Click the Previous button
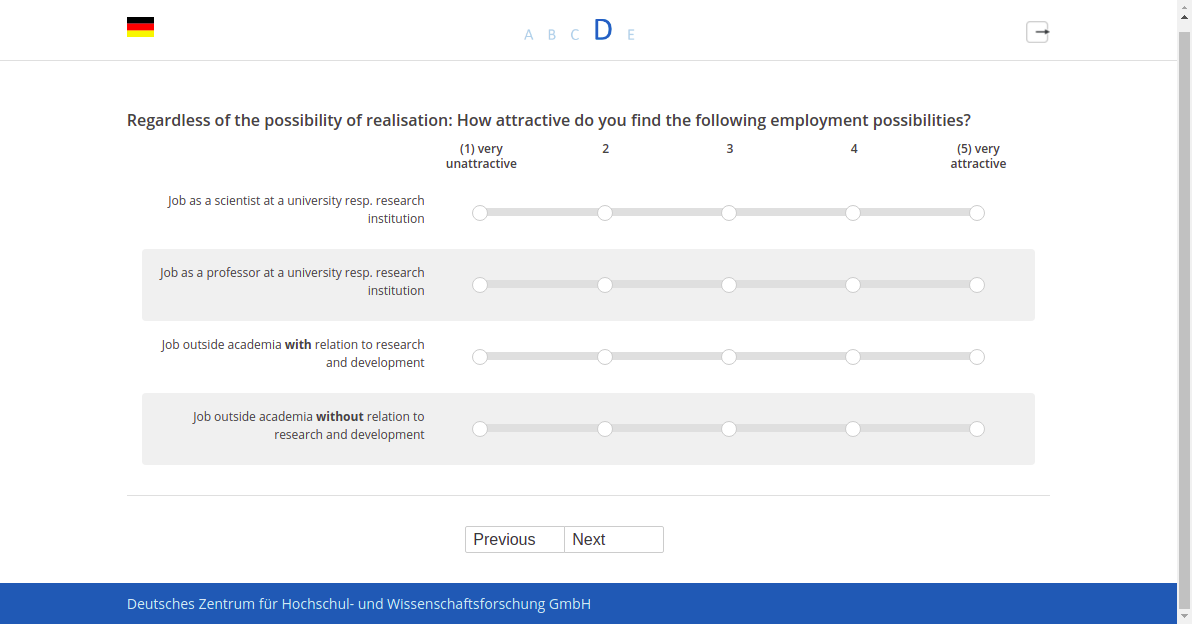Screen dimensions: 1192x624 pyautogui.click(x=515, y=540)
